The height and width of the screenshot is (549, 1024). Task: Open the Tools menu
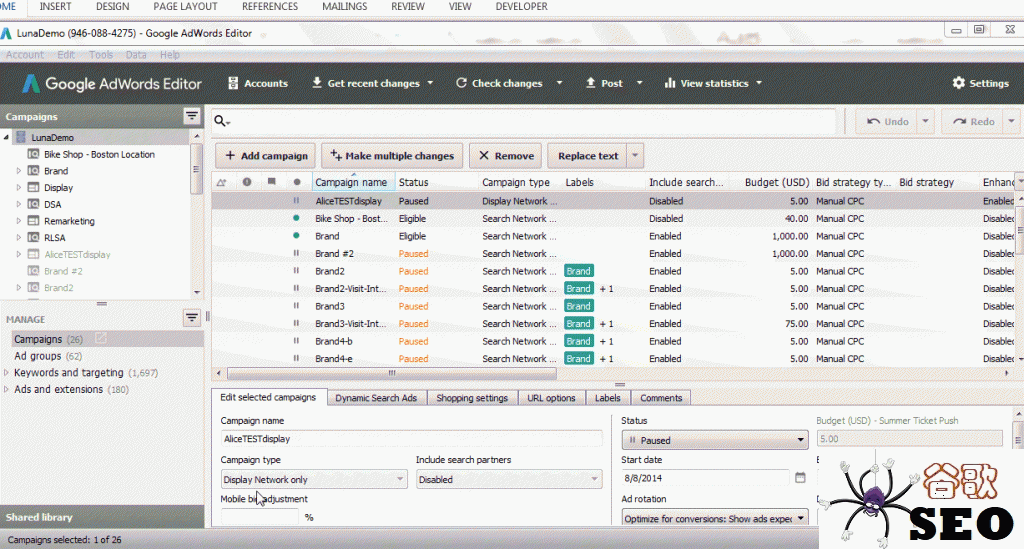(101, 55)
